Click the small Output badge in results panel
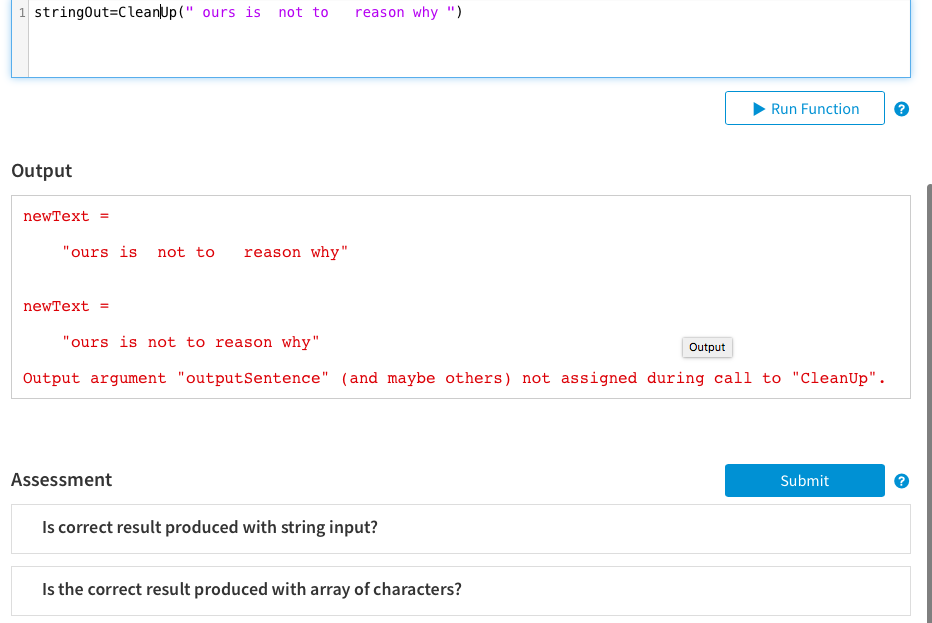The height and width of the screenshot is (623, 932). (x=706, y=347)
